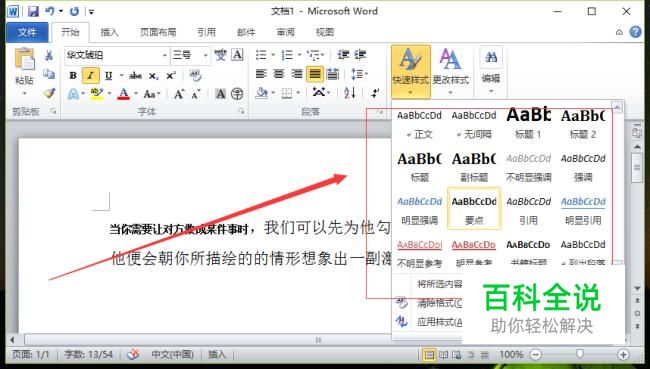Screen dimensions: 650x369
Task: Click the phonetic guide icon
Action: click(x=221, y=55)
